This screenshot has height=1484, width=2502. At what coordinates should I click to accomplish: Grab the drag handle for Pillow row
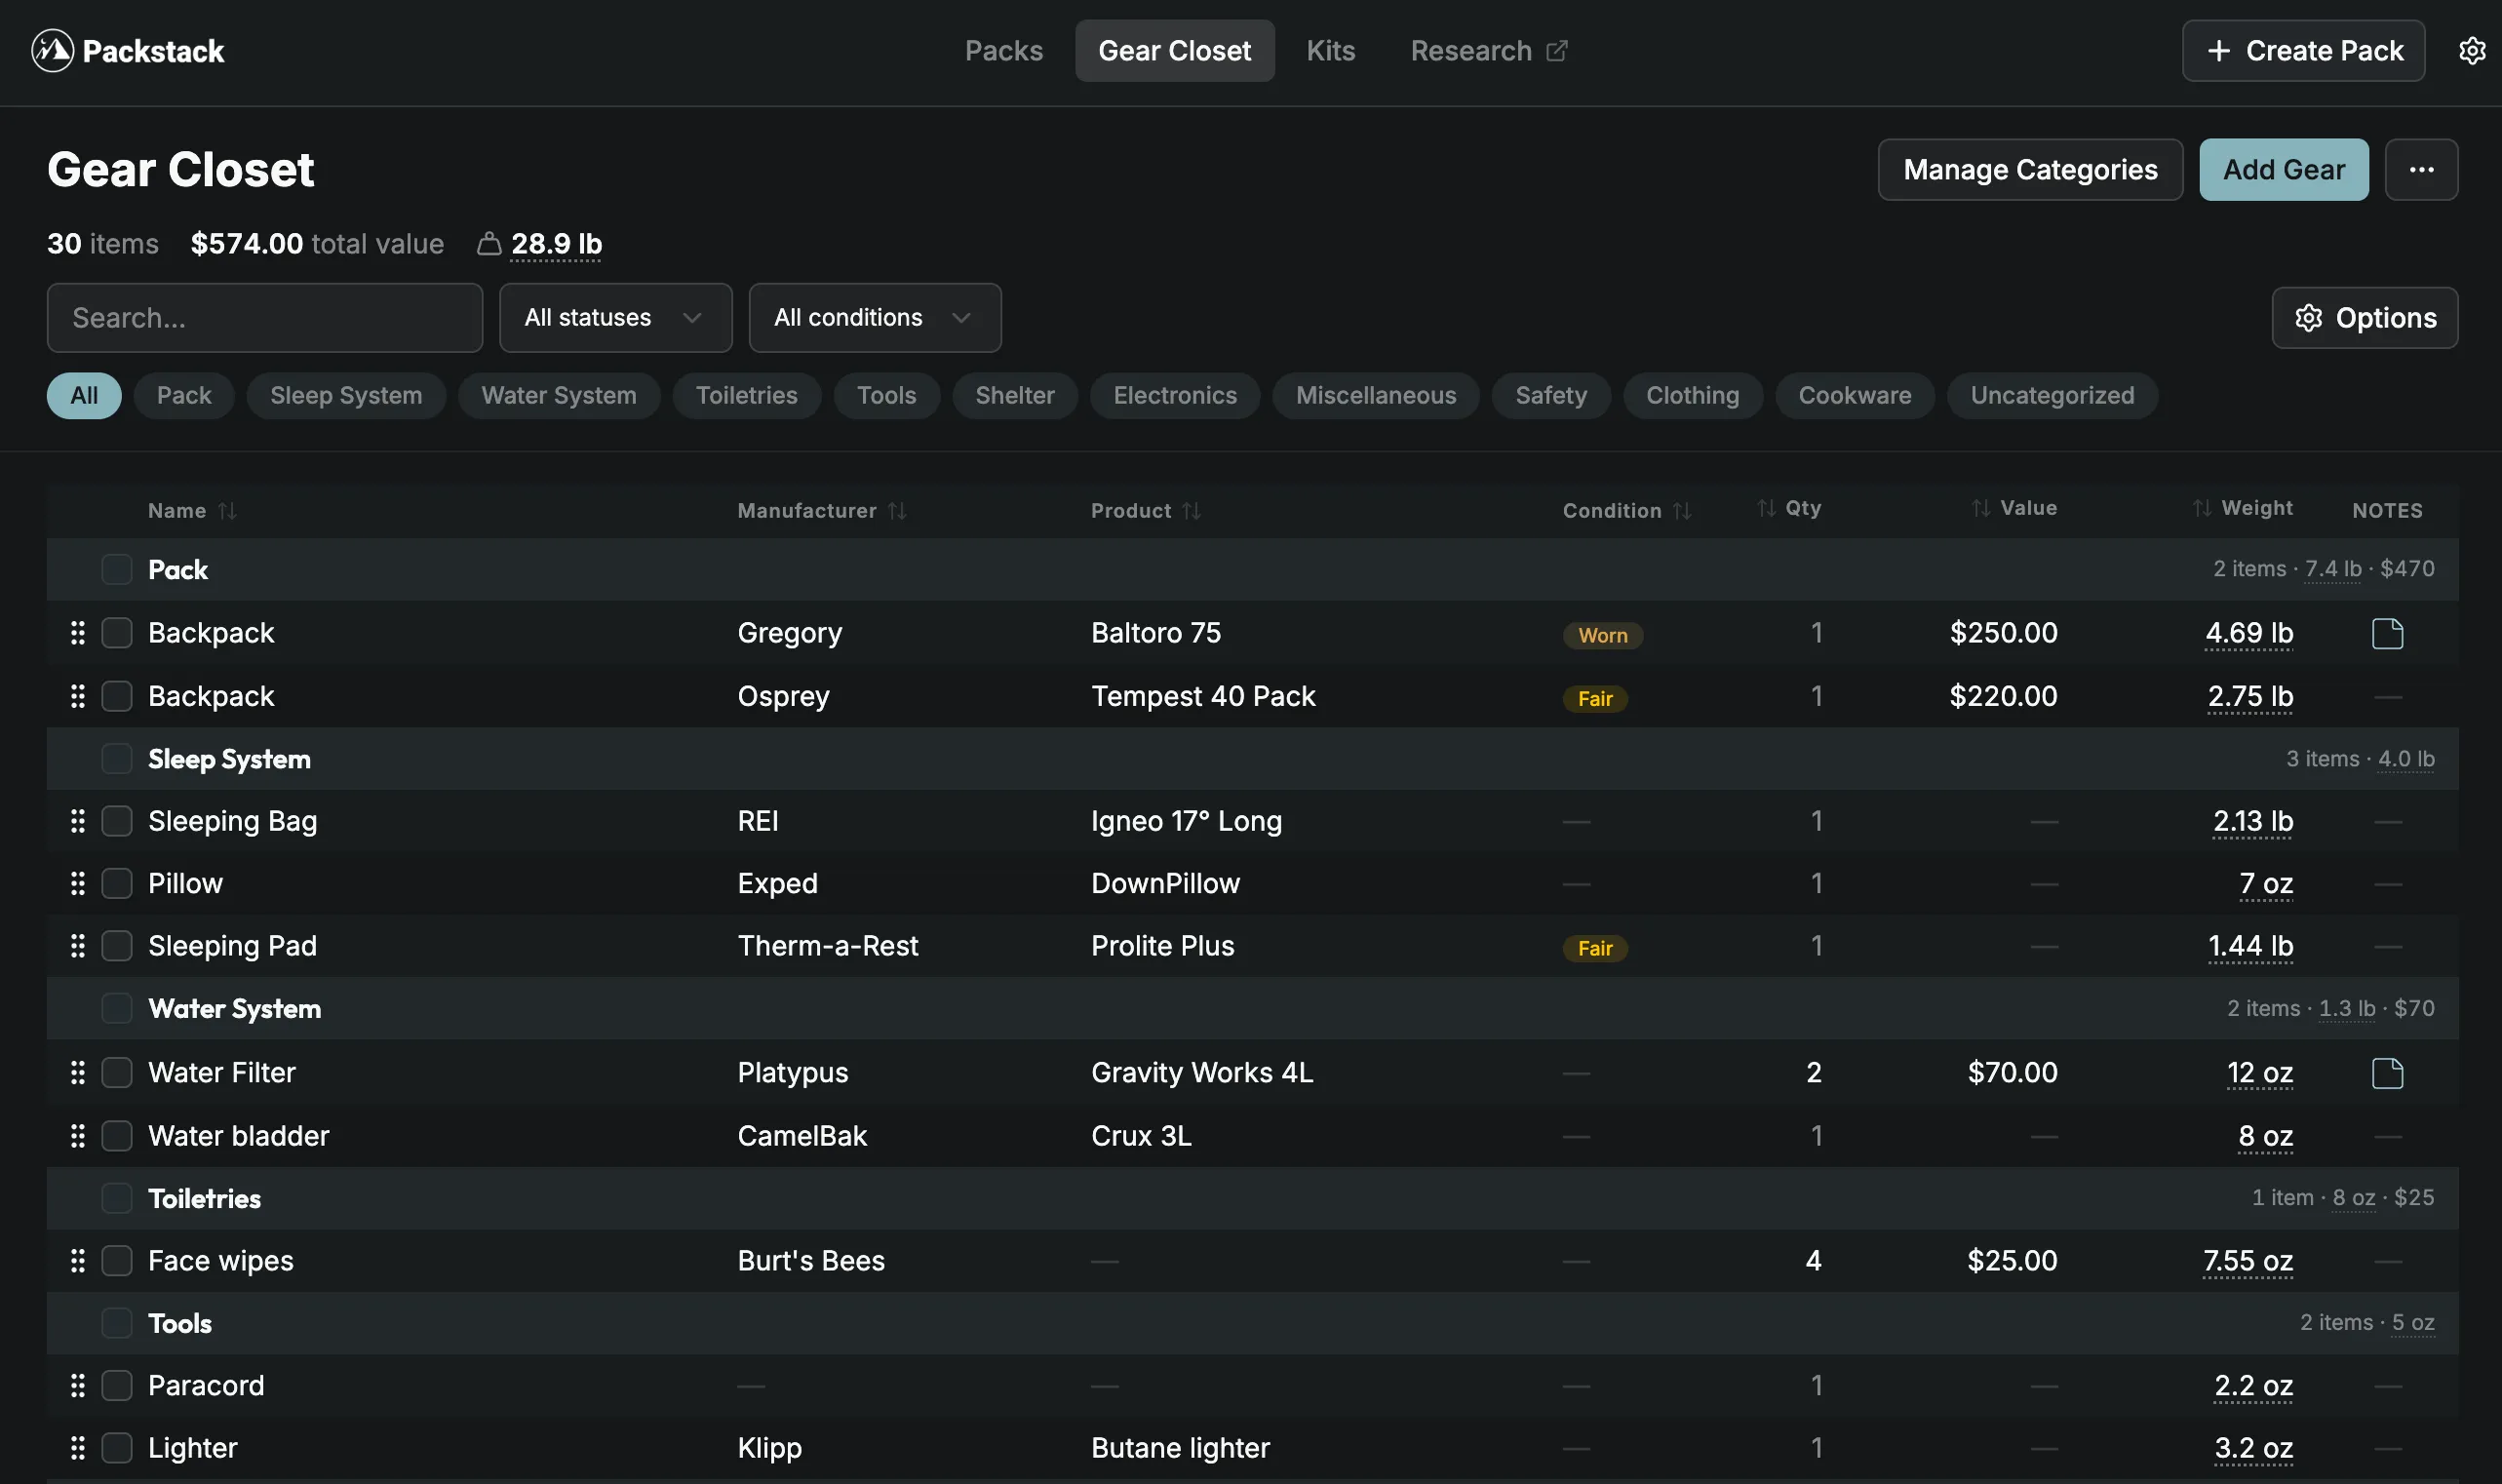77,883
